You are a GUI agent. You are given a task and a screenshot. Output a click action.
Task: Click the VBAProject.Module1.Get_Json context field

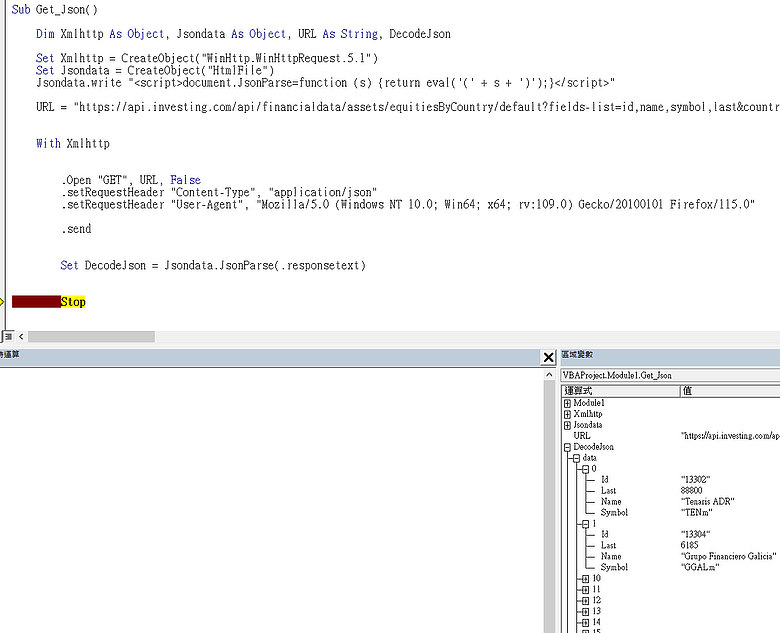click(670, 375)
